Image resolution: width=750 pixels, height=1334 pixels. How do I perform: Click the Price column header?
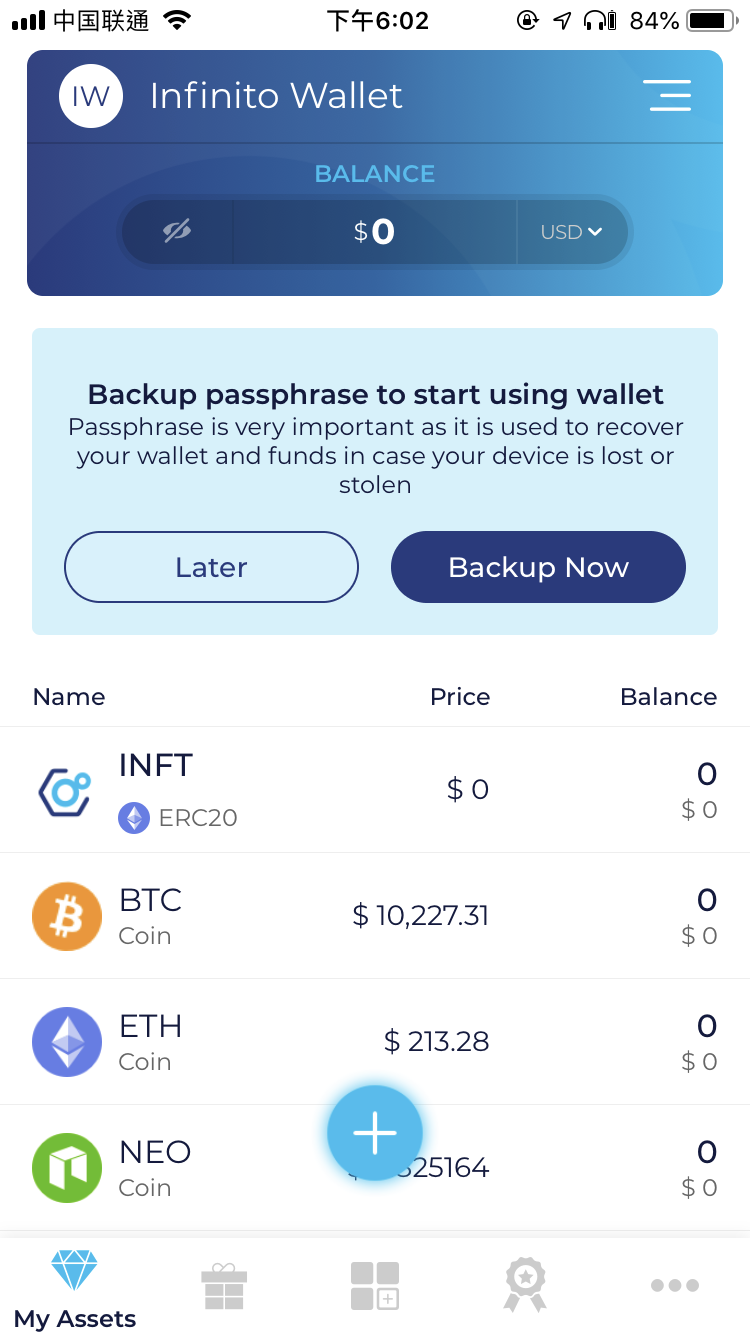(460, 696)
